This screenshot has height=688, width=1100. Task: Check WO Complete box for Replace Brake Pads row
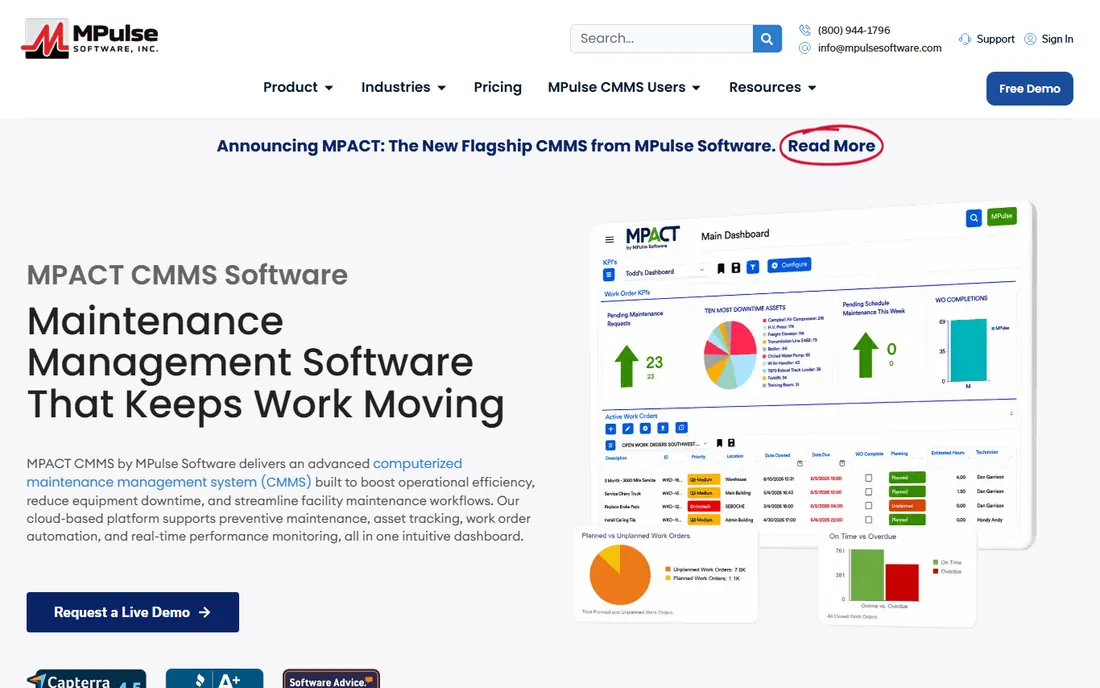click(868, 506)
